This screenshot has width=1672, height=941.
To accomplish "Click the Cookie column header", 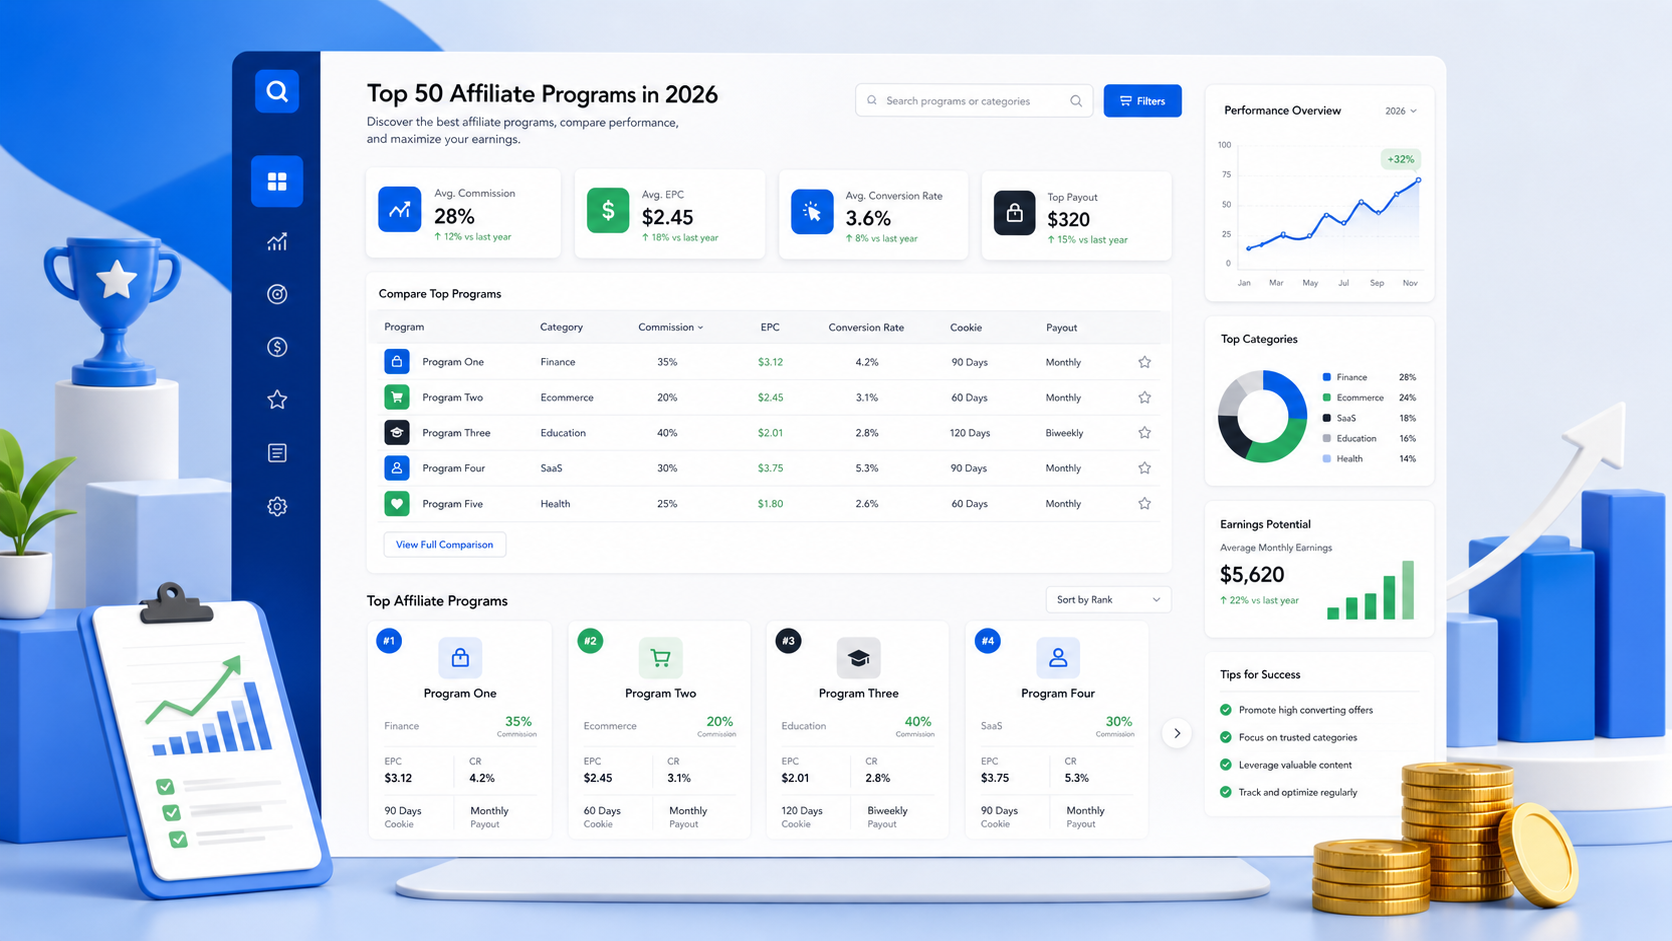I will coord(966,327).
